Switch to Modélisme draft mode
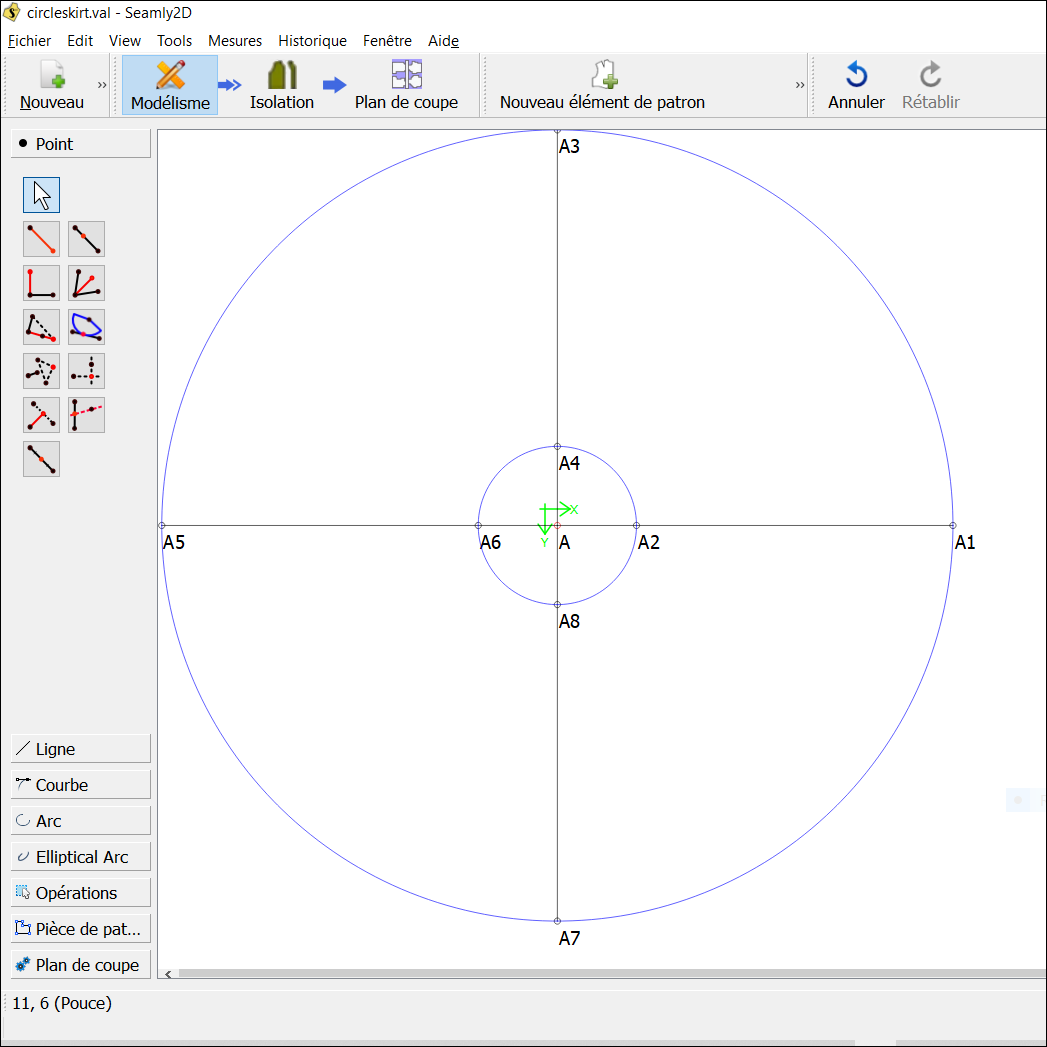 click(170, 85)
